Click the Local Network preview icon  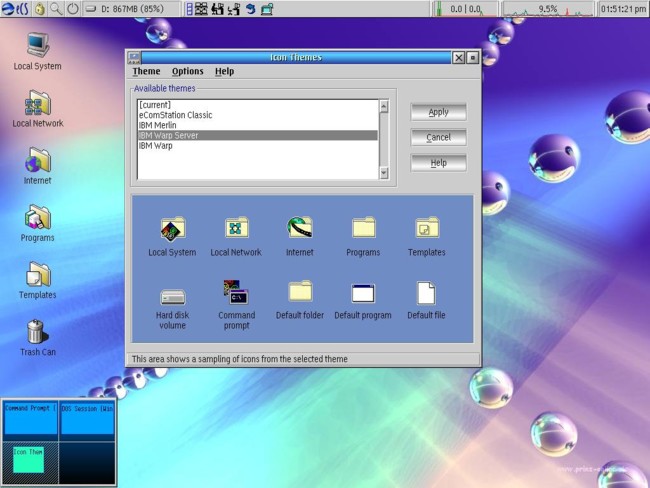click(236, 228)
